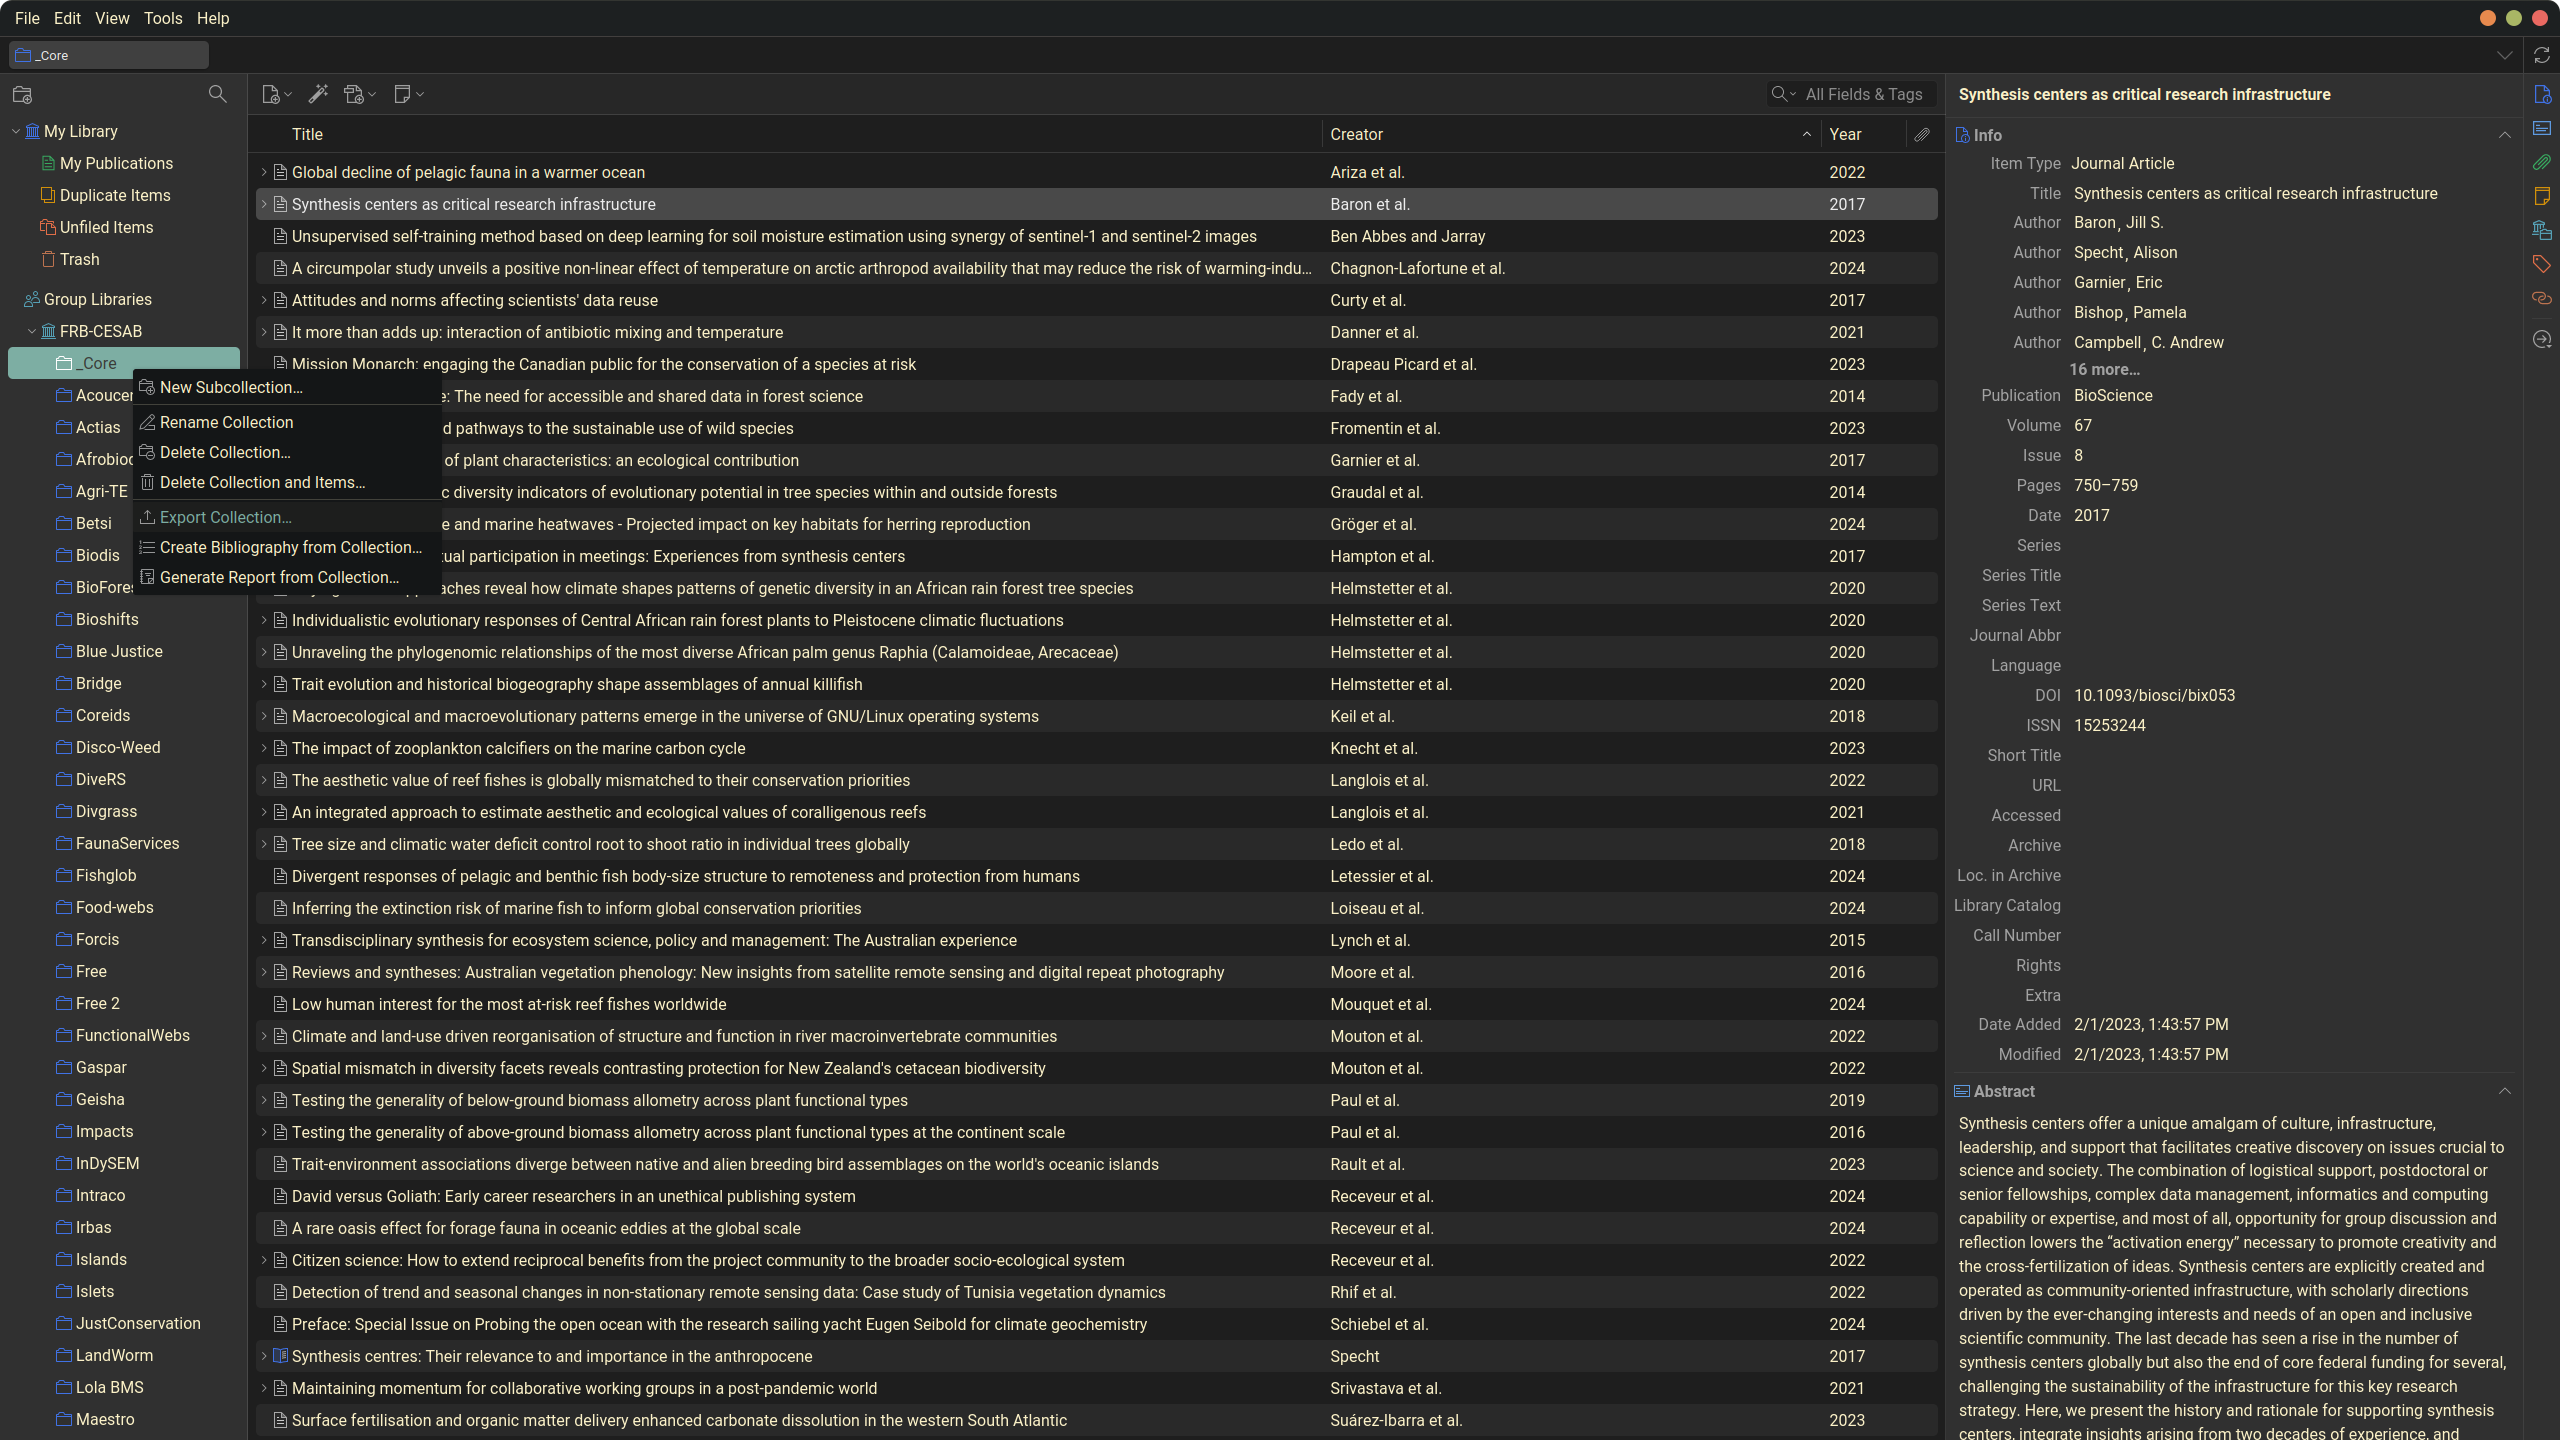This screenshot has width=2560, height=1440.
Task: Collapse the Abstract section
Action: pos(2504,1091)
